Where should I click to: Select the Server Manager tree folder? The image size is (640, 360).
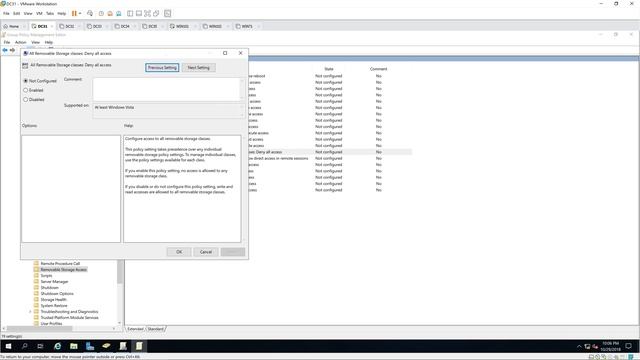[54, 282]
